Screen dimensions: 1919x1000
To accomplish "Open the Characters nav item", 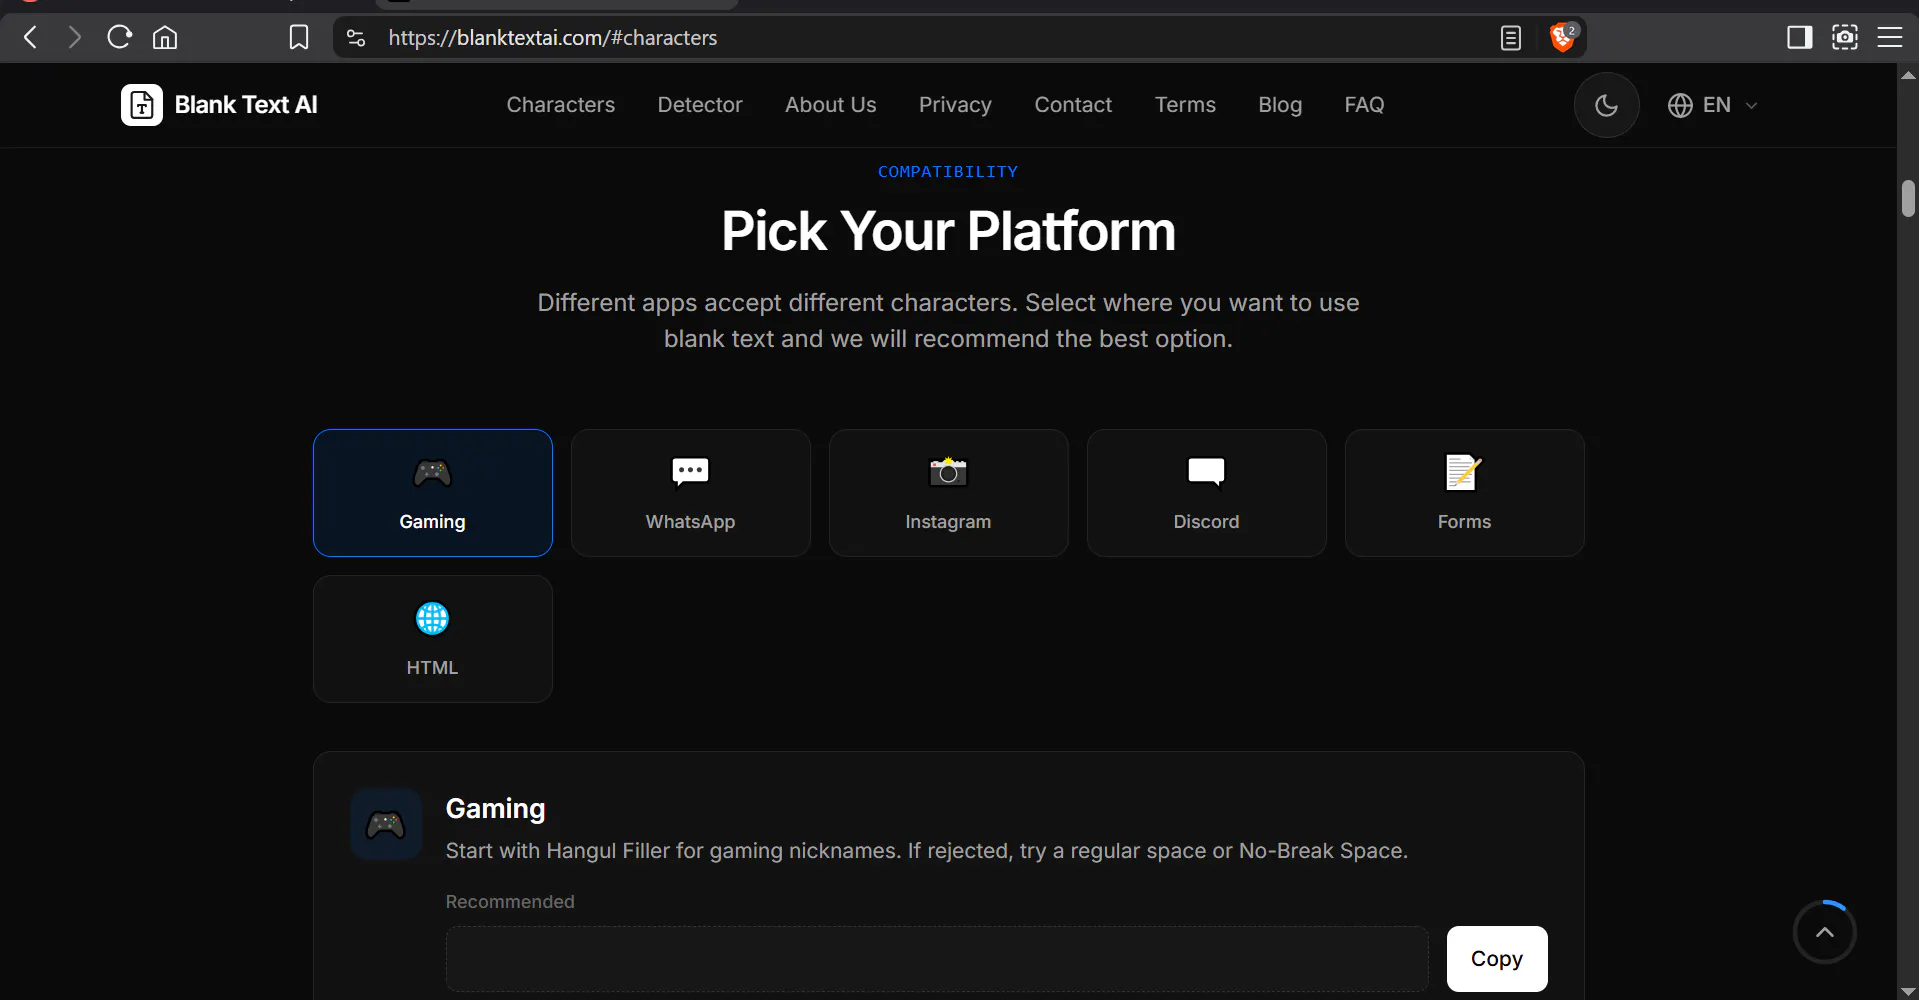I will pos(561,105).
